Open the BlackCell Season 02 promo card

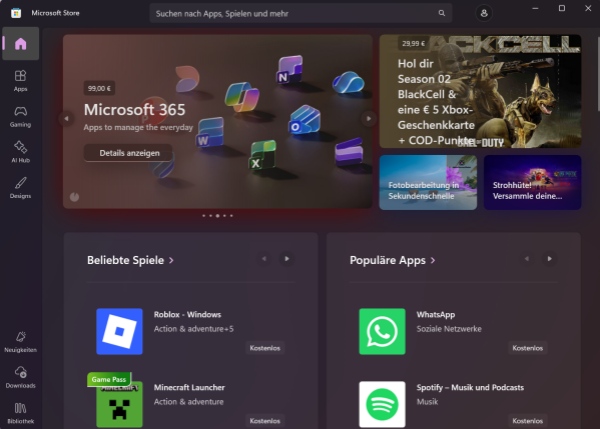[480, 91]
